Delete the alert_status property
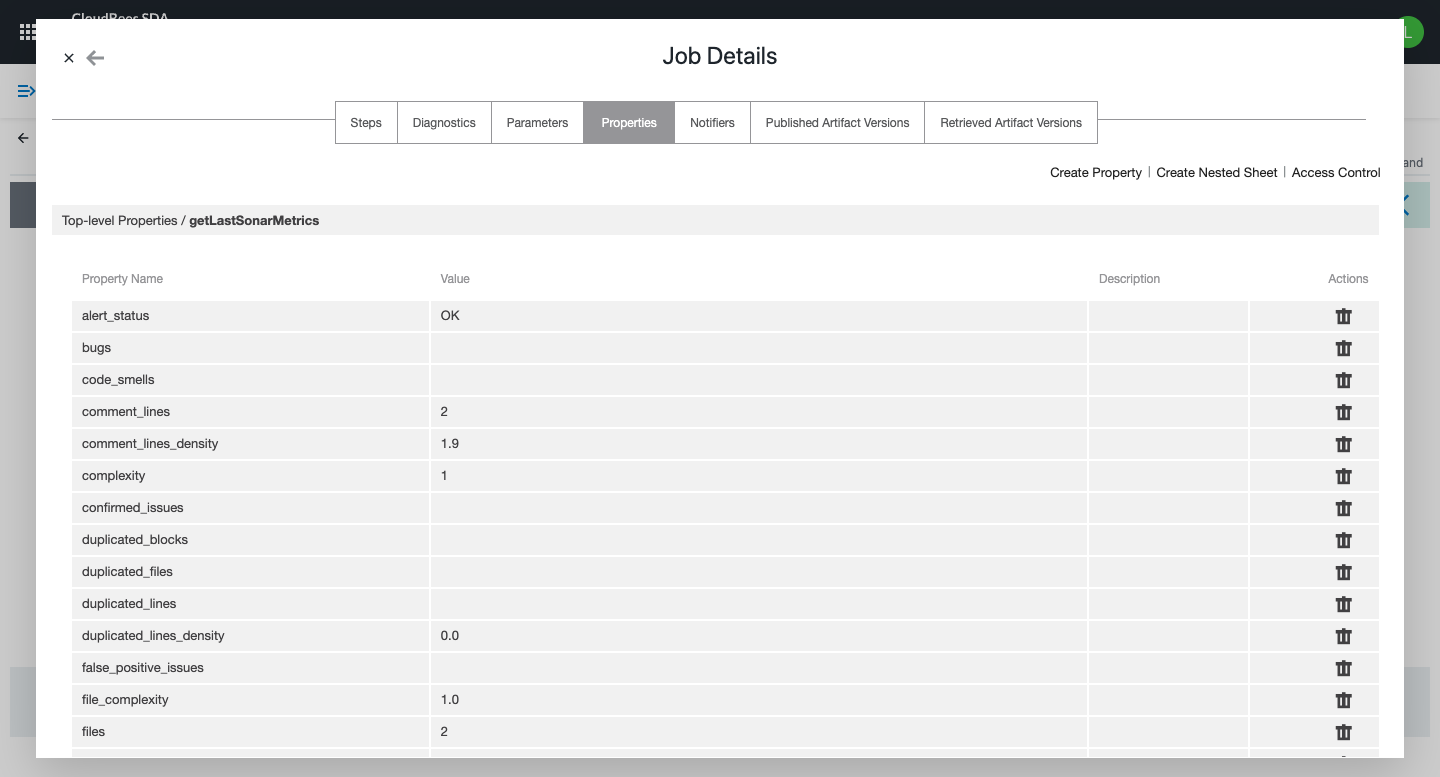 tap(1344, 316)
